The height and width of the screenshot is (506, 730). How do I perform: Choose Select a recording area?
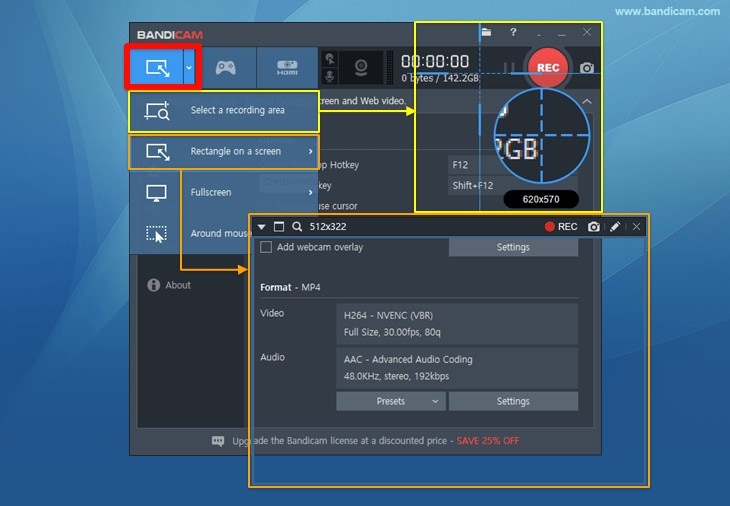pyautogui.click(x=224, y=111)
